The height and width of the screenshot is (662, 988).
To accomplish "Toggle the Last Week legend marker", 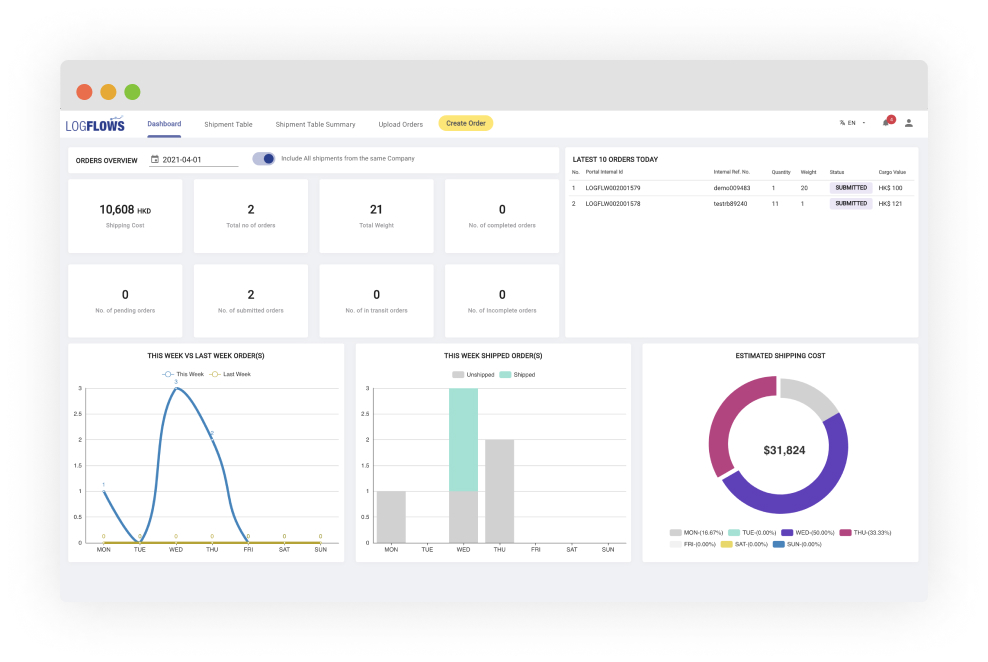I will (x=214, y=374).
